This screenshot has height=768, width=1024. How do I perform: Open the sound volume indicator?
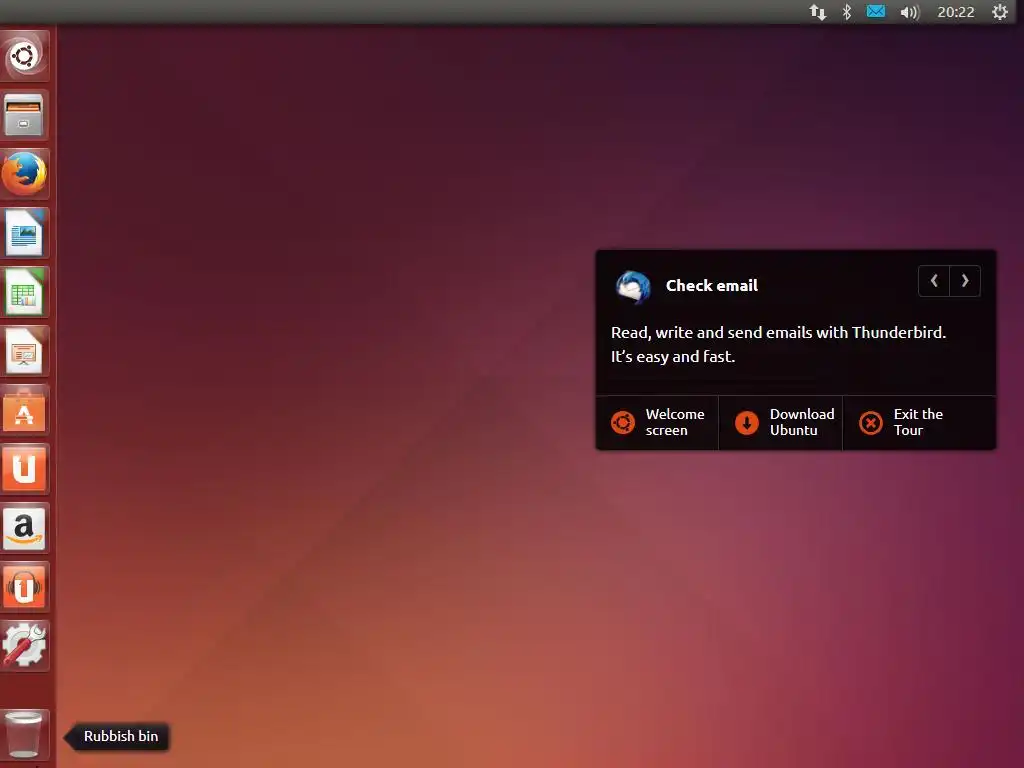point(910,12)
